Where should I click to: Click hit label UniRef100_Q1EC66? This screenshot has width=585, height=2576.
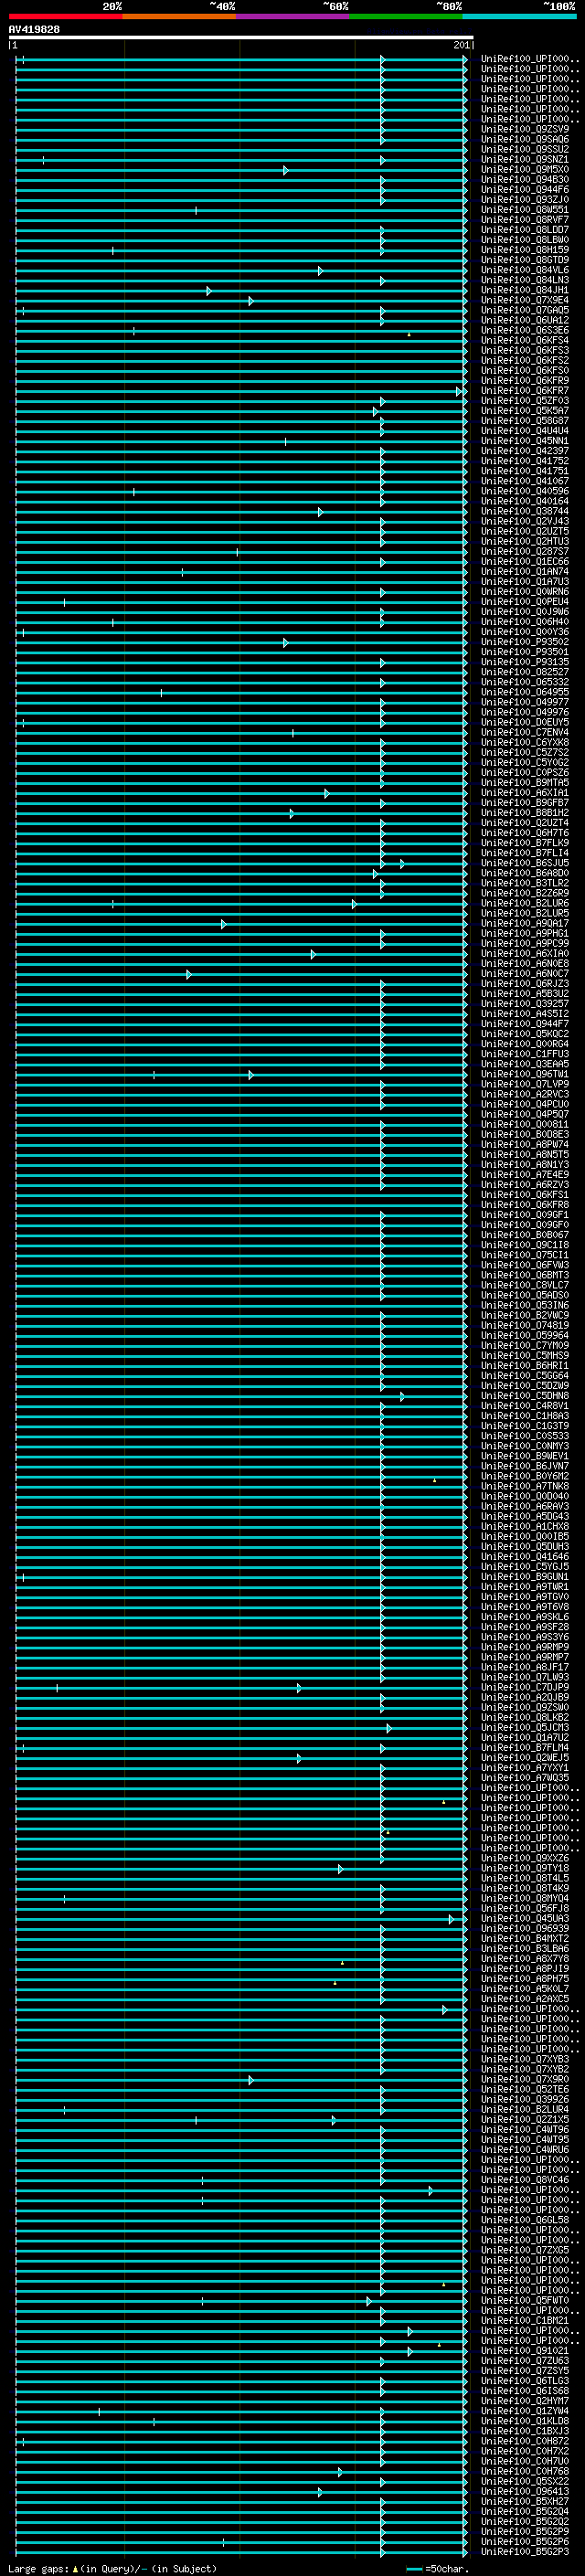tap(525, 561)
